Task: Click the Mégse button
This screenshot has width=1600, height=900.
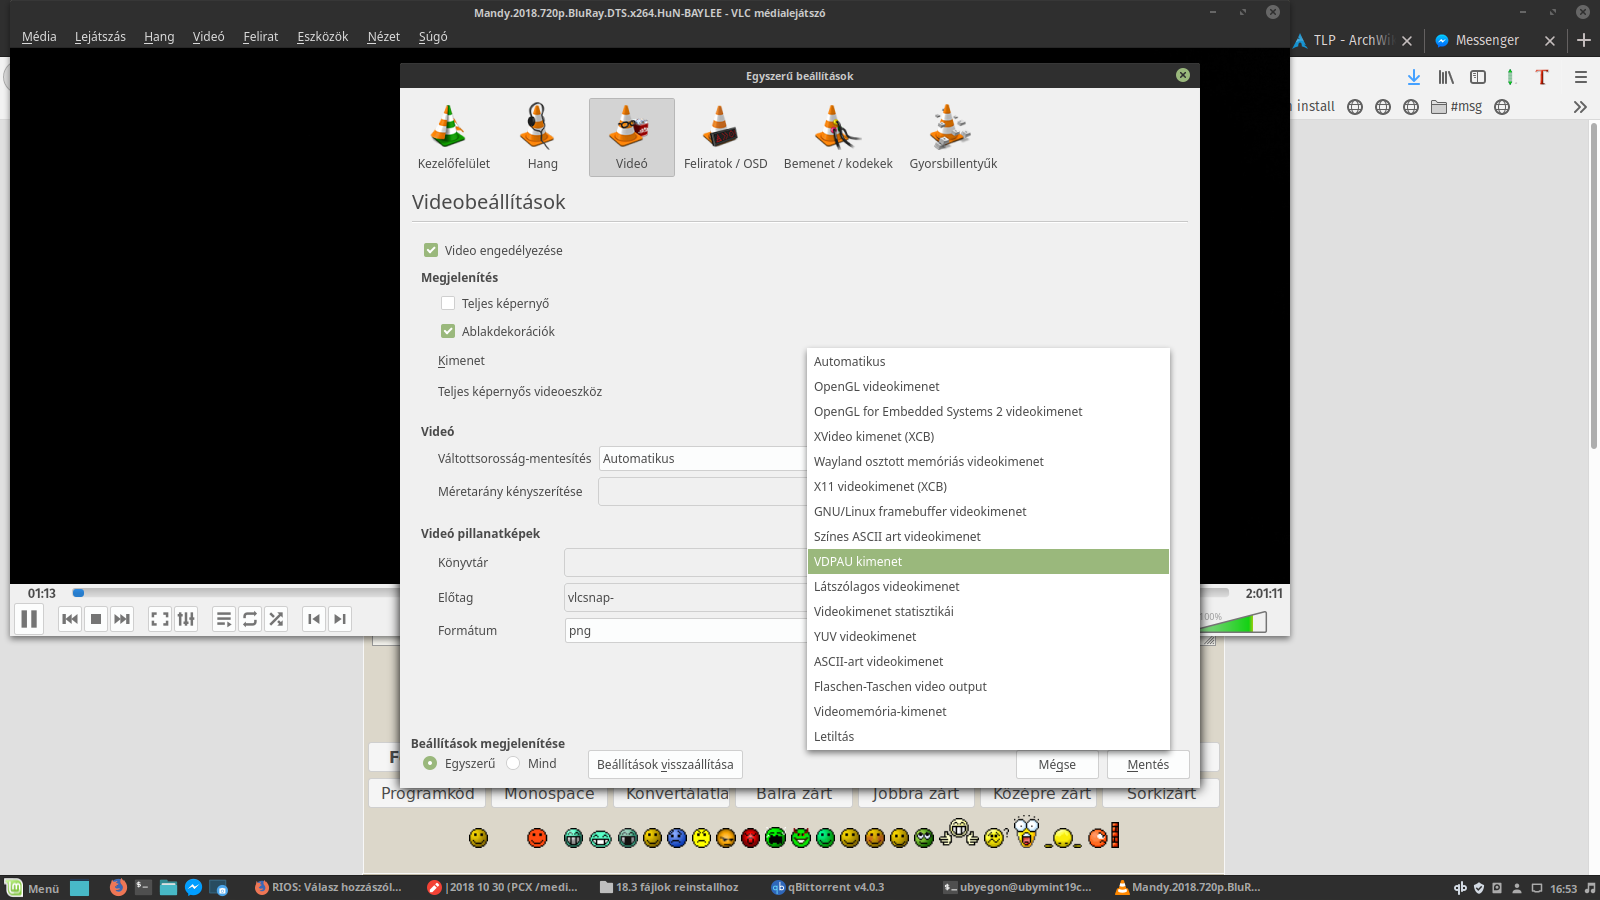Action: click(1057, 764)
